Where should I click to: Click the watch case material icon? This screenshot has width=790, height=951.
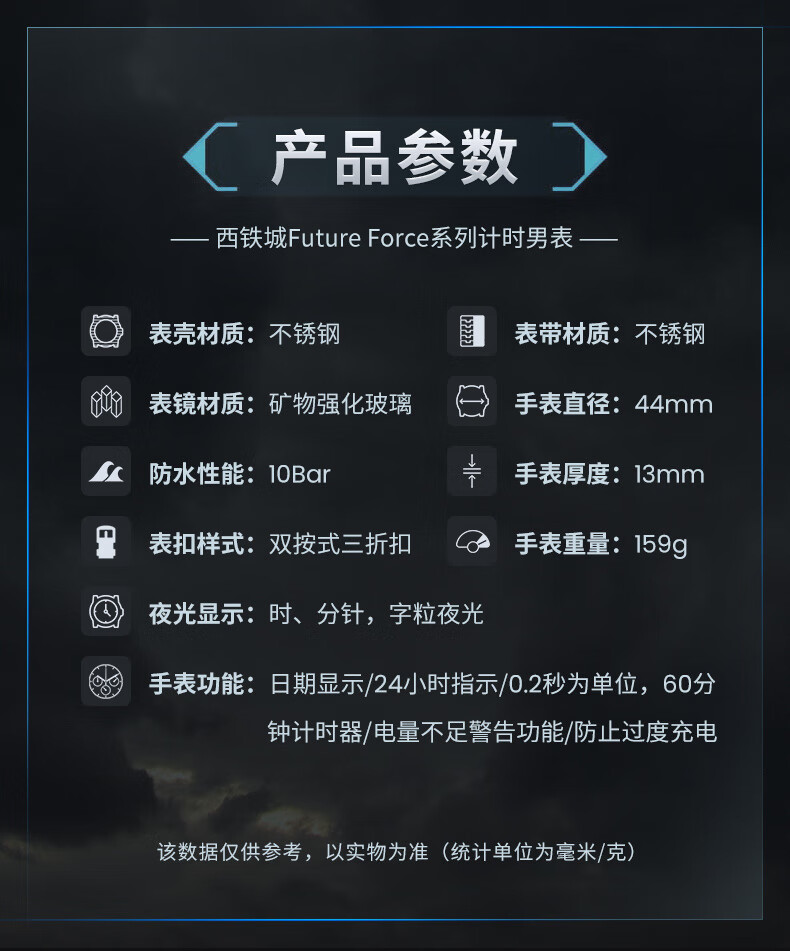tap(106, 332)
